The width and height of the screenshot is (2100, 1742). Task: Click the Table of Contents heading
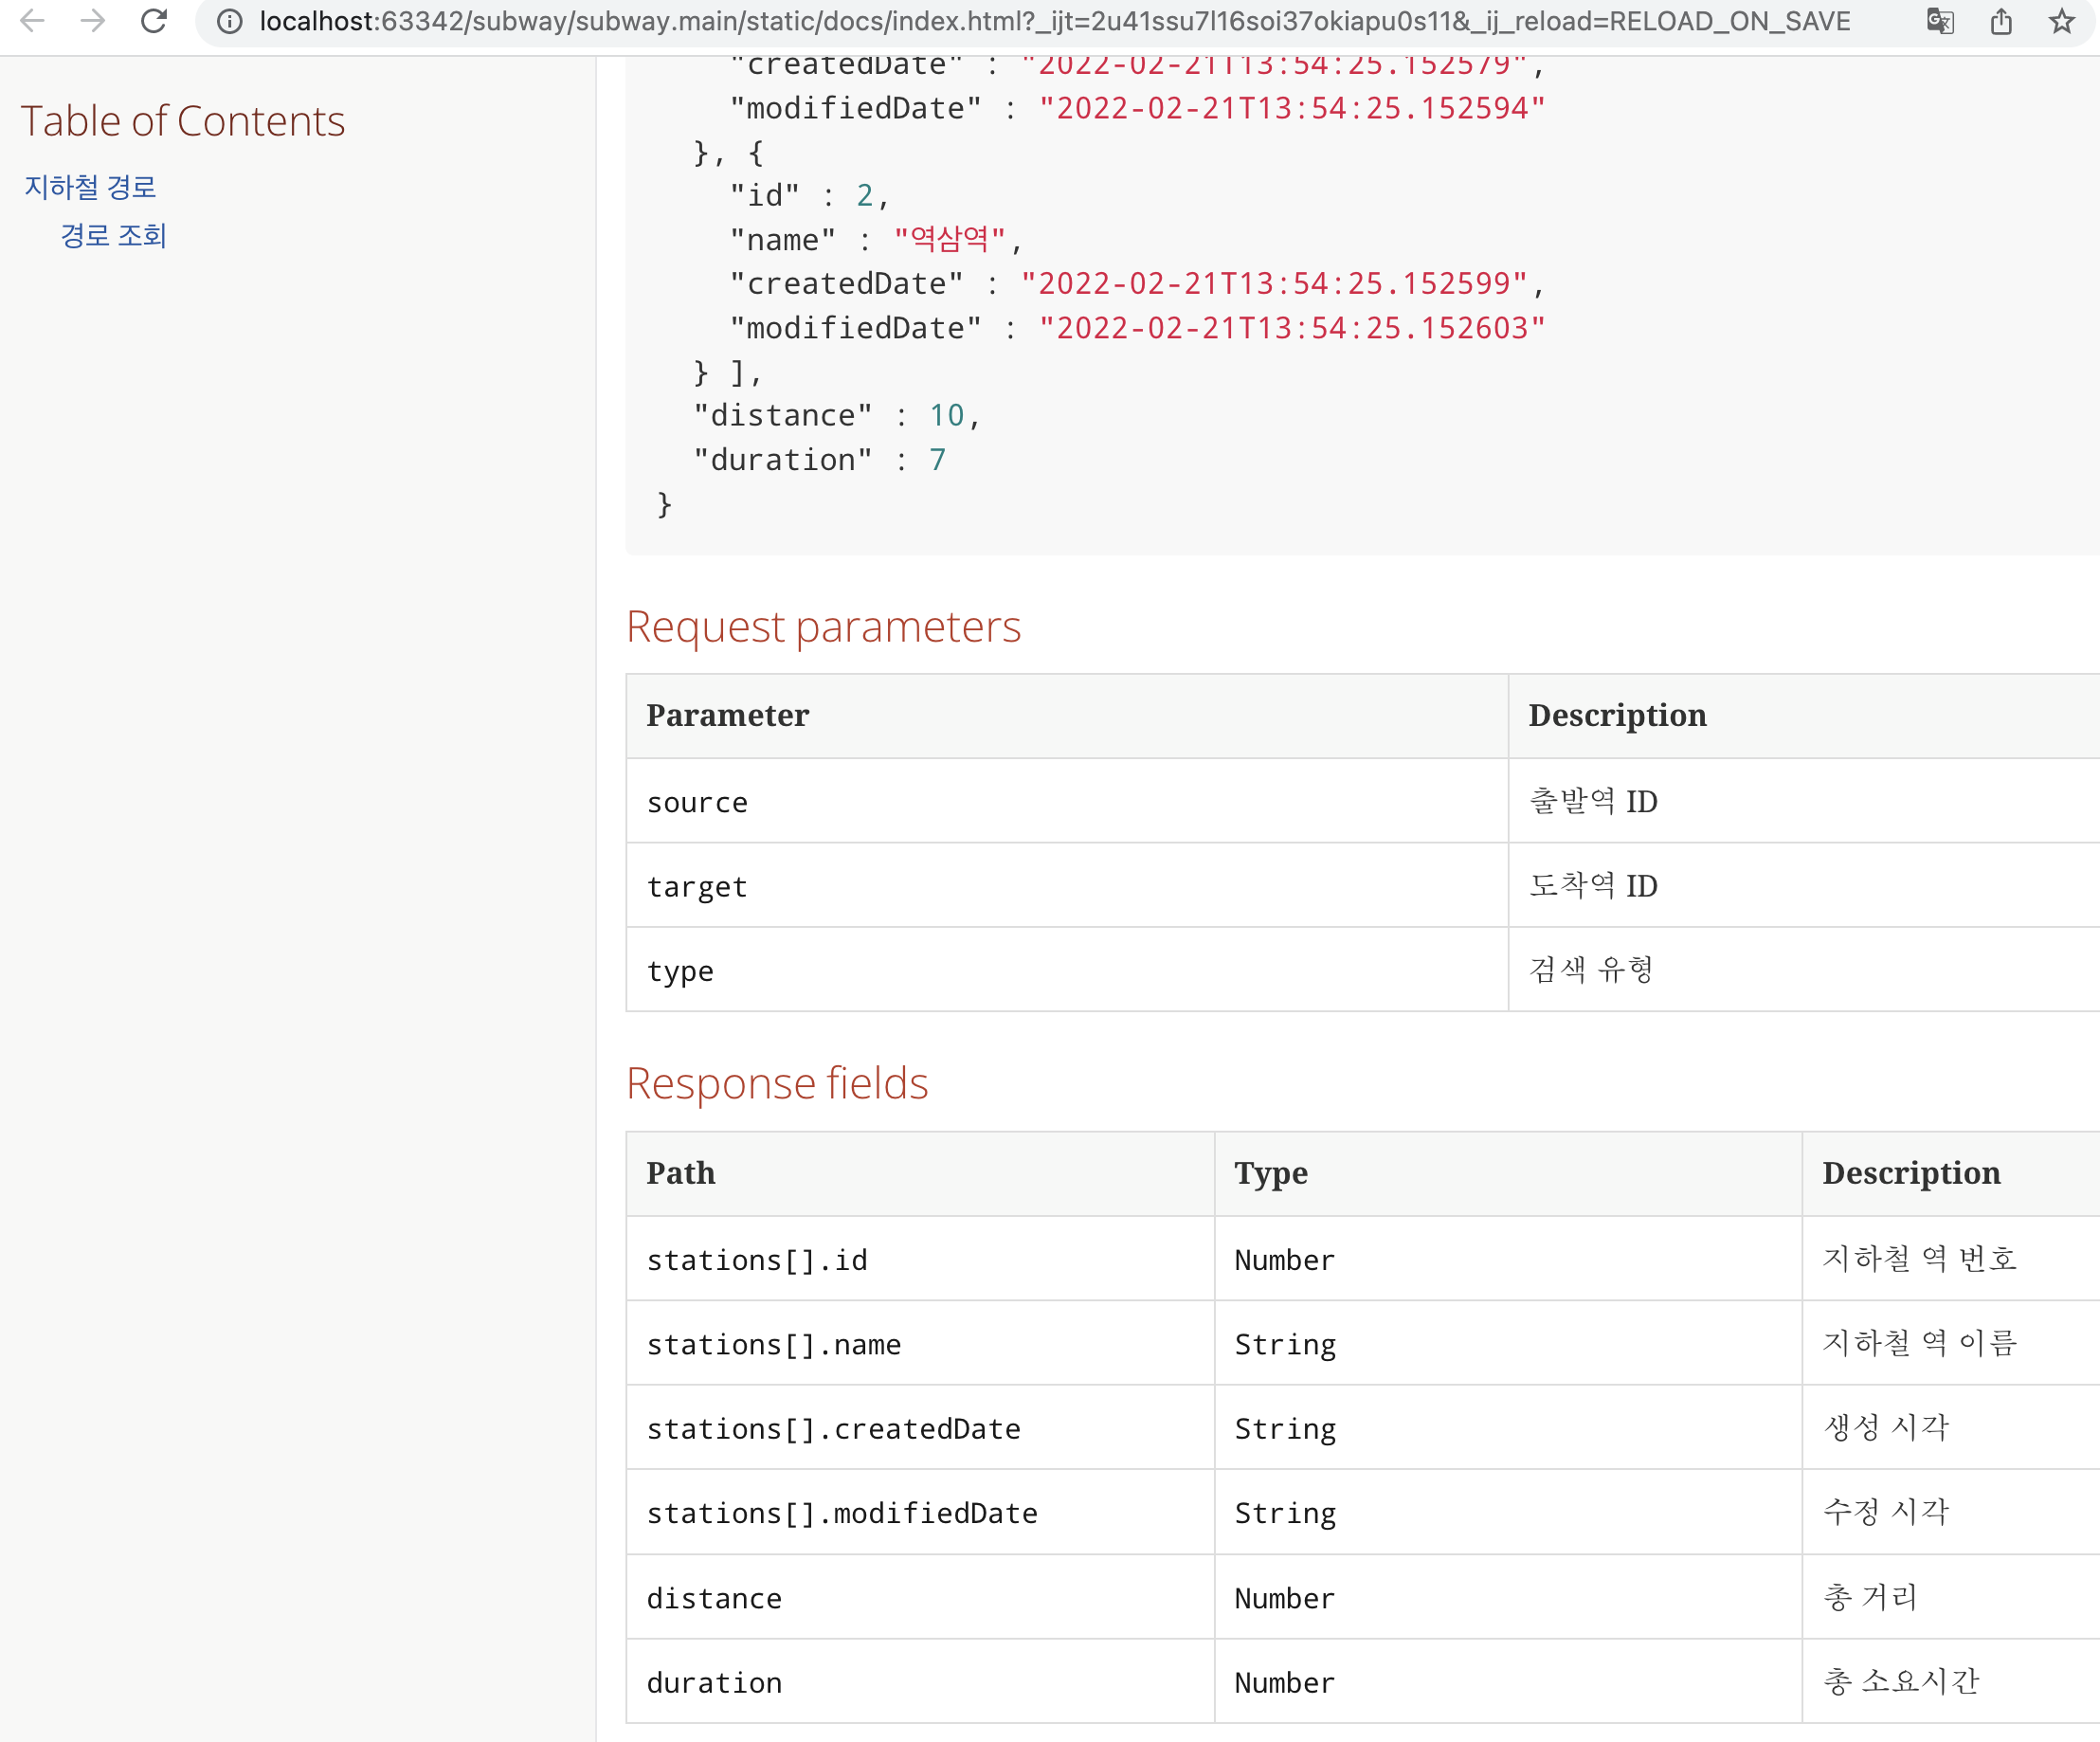click(x=183, y=121)
